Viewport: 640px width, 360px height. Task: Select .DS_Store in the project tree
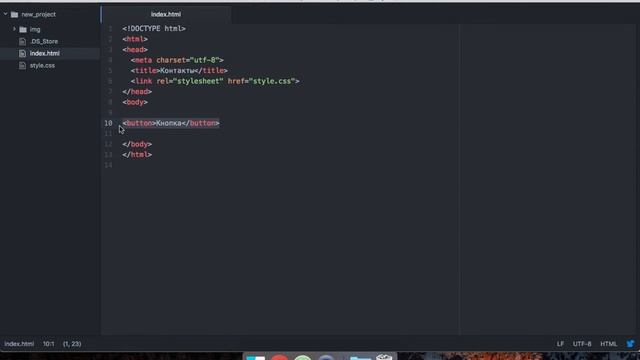[44, 42]
